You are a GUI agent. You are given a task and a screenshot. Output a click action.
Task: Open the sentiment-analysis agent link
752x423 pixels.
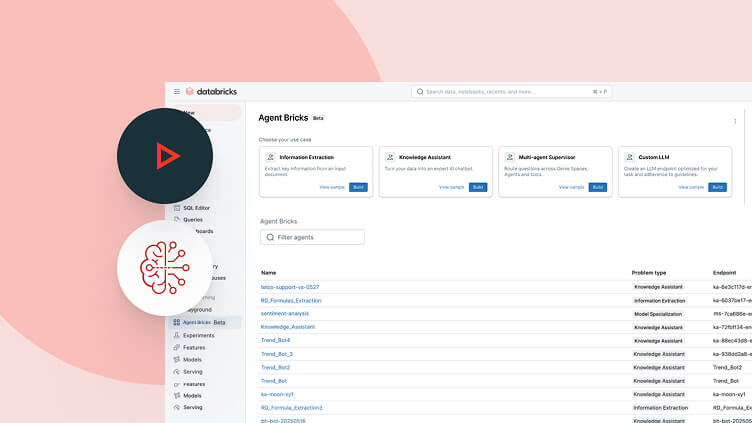285,313
